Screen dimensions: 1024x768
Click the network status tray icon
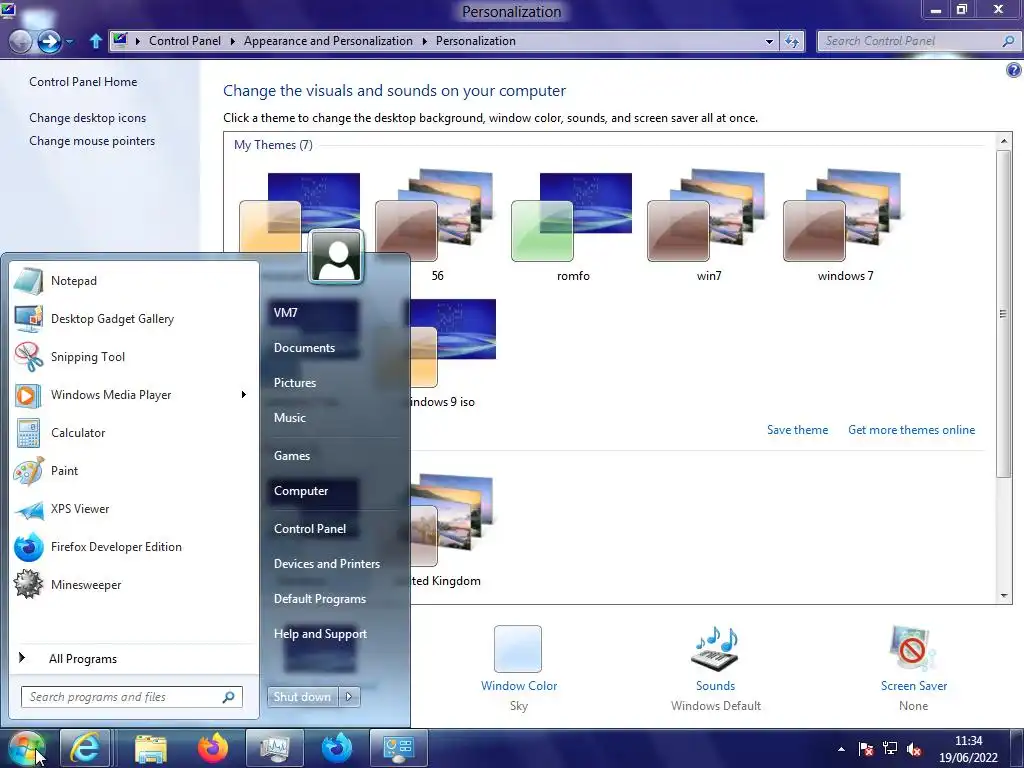889,749
